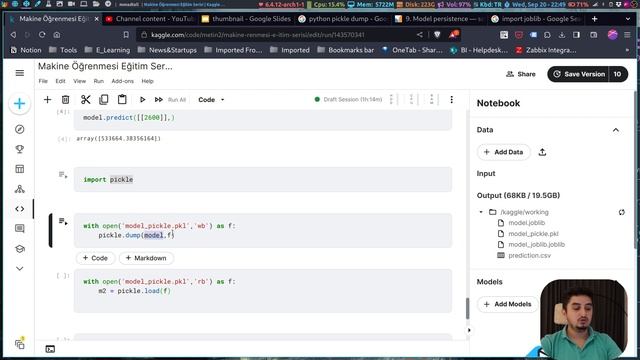Run the pickle.dump cell via its run icon
This screenshot has width=640, height=360.
[x=63, y=222]
